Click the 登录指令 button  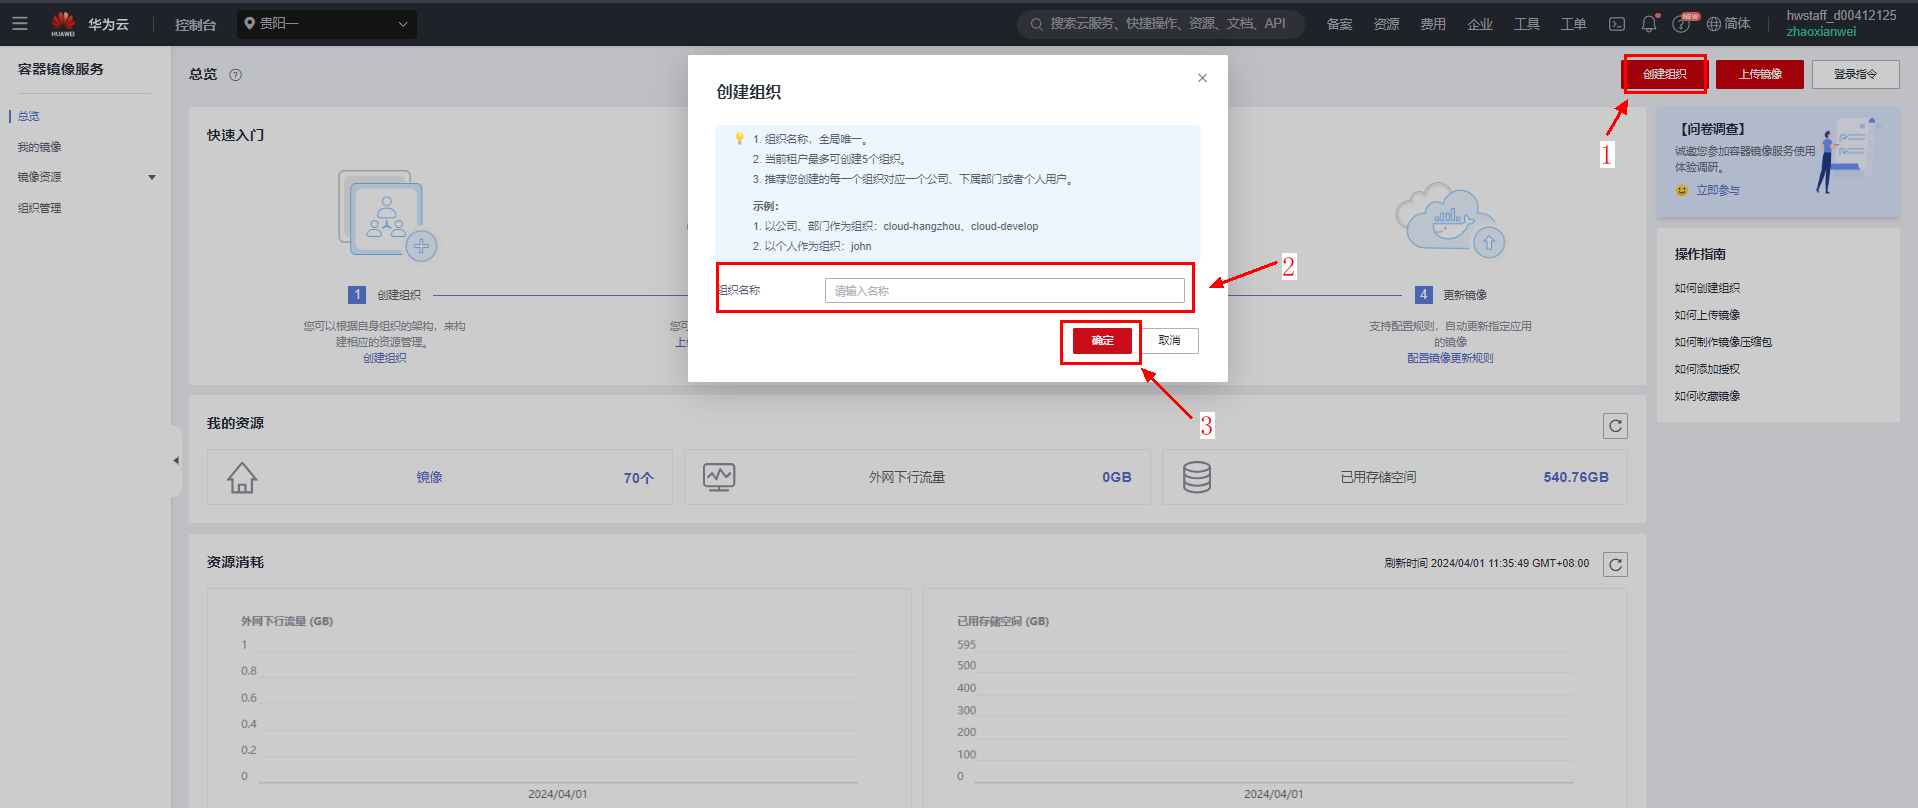pos(1856,74)
